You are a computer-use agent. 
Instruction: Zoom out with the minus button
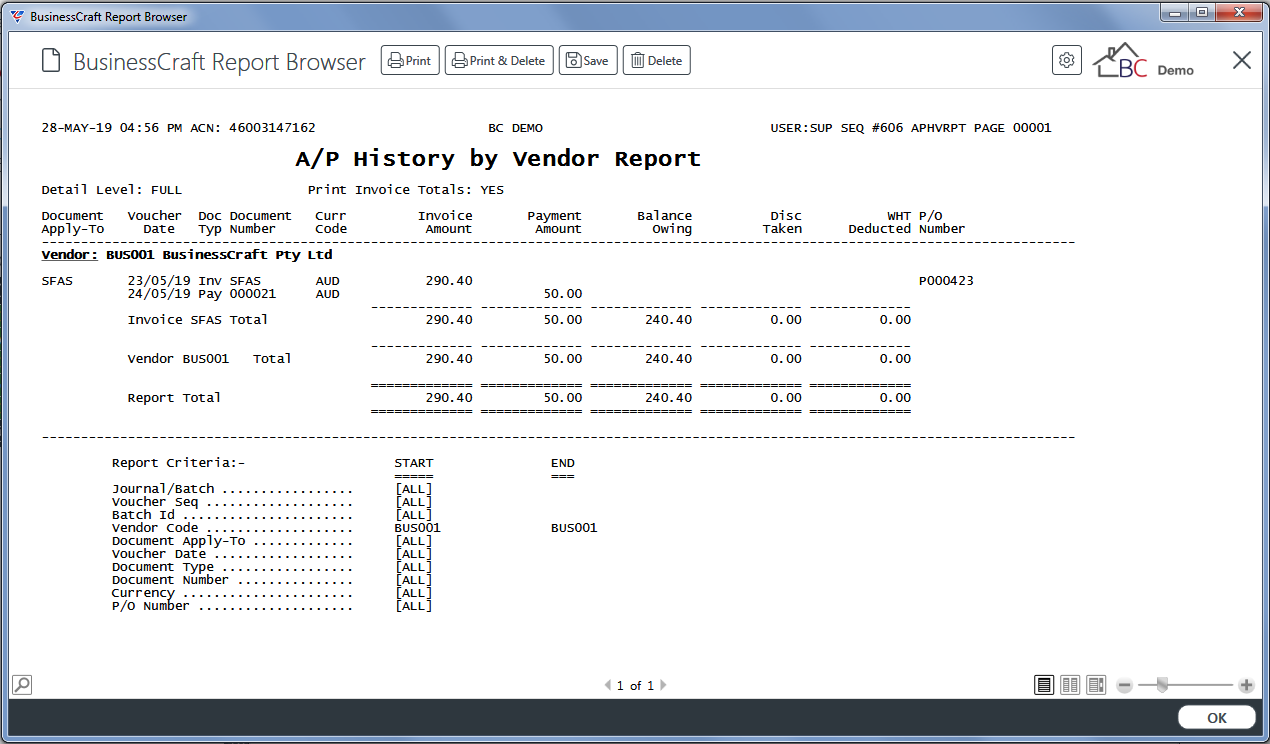(1124, 686)
